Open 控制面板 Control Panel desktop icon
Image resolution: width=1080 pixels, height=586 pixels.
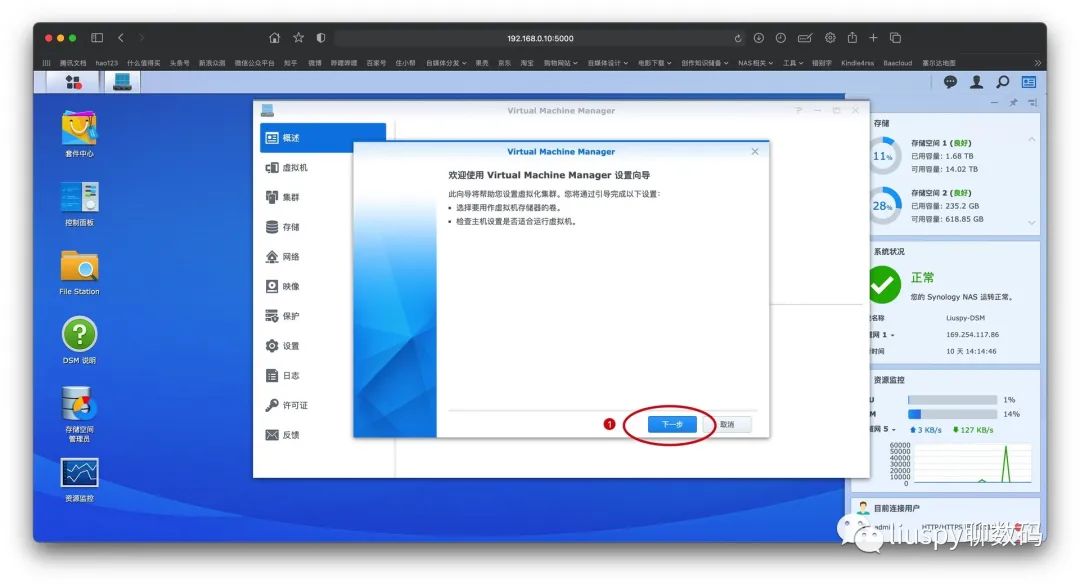[x=79, y=203]
